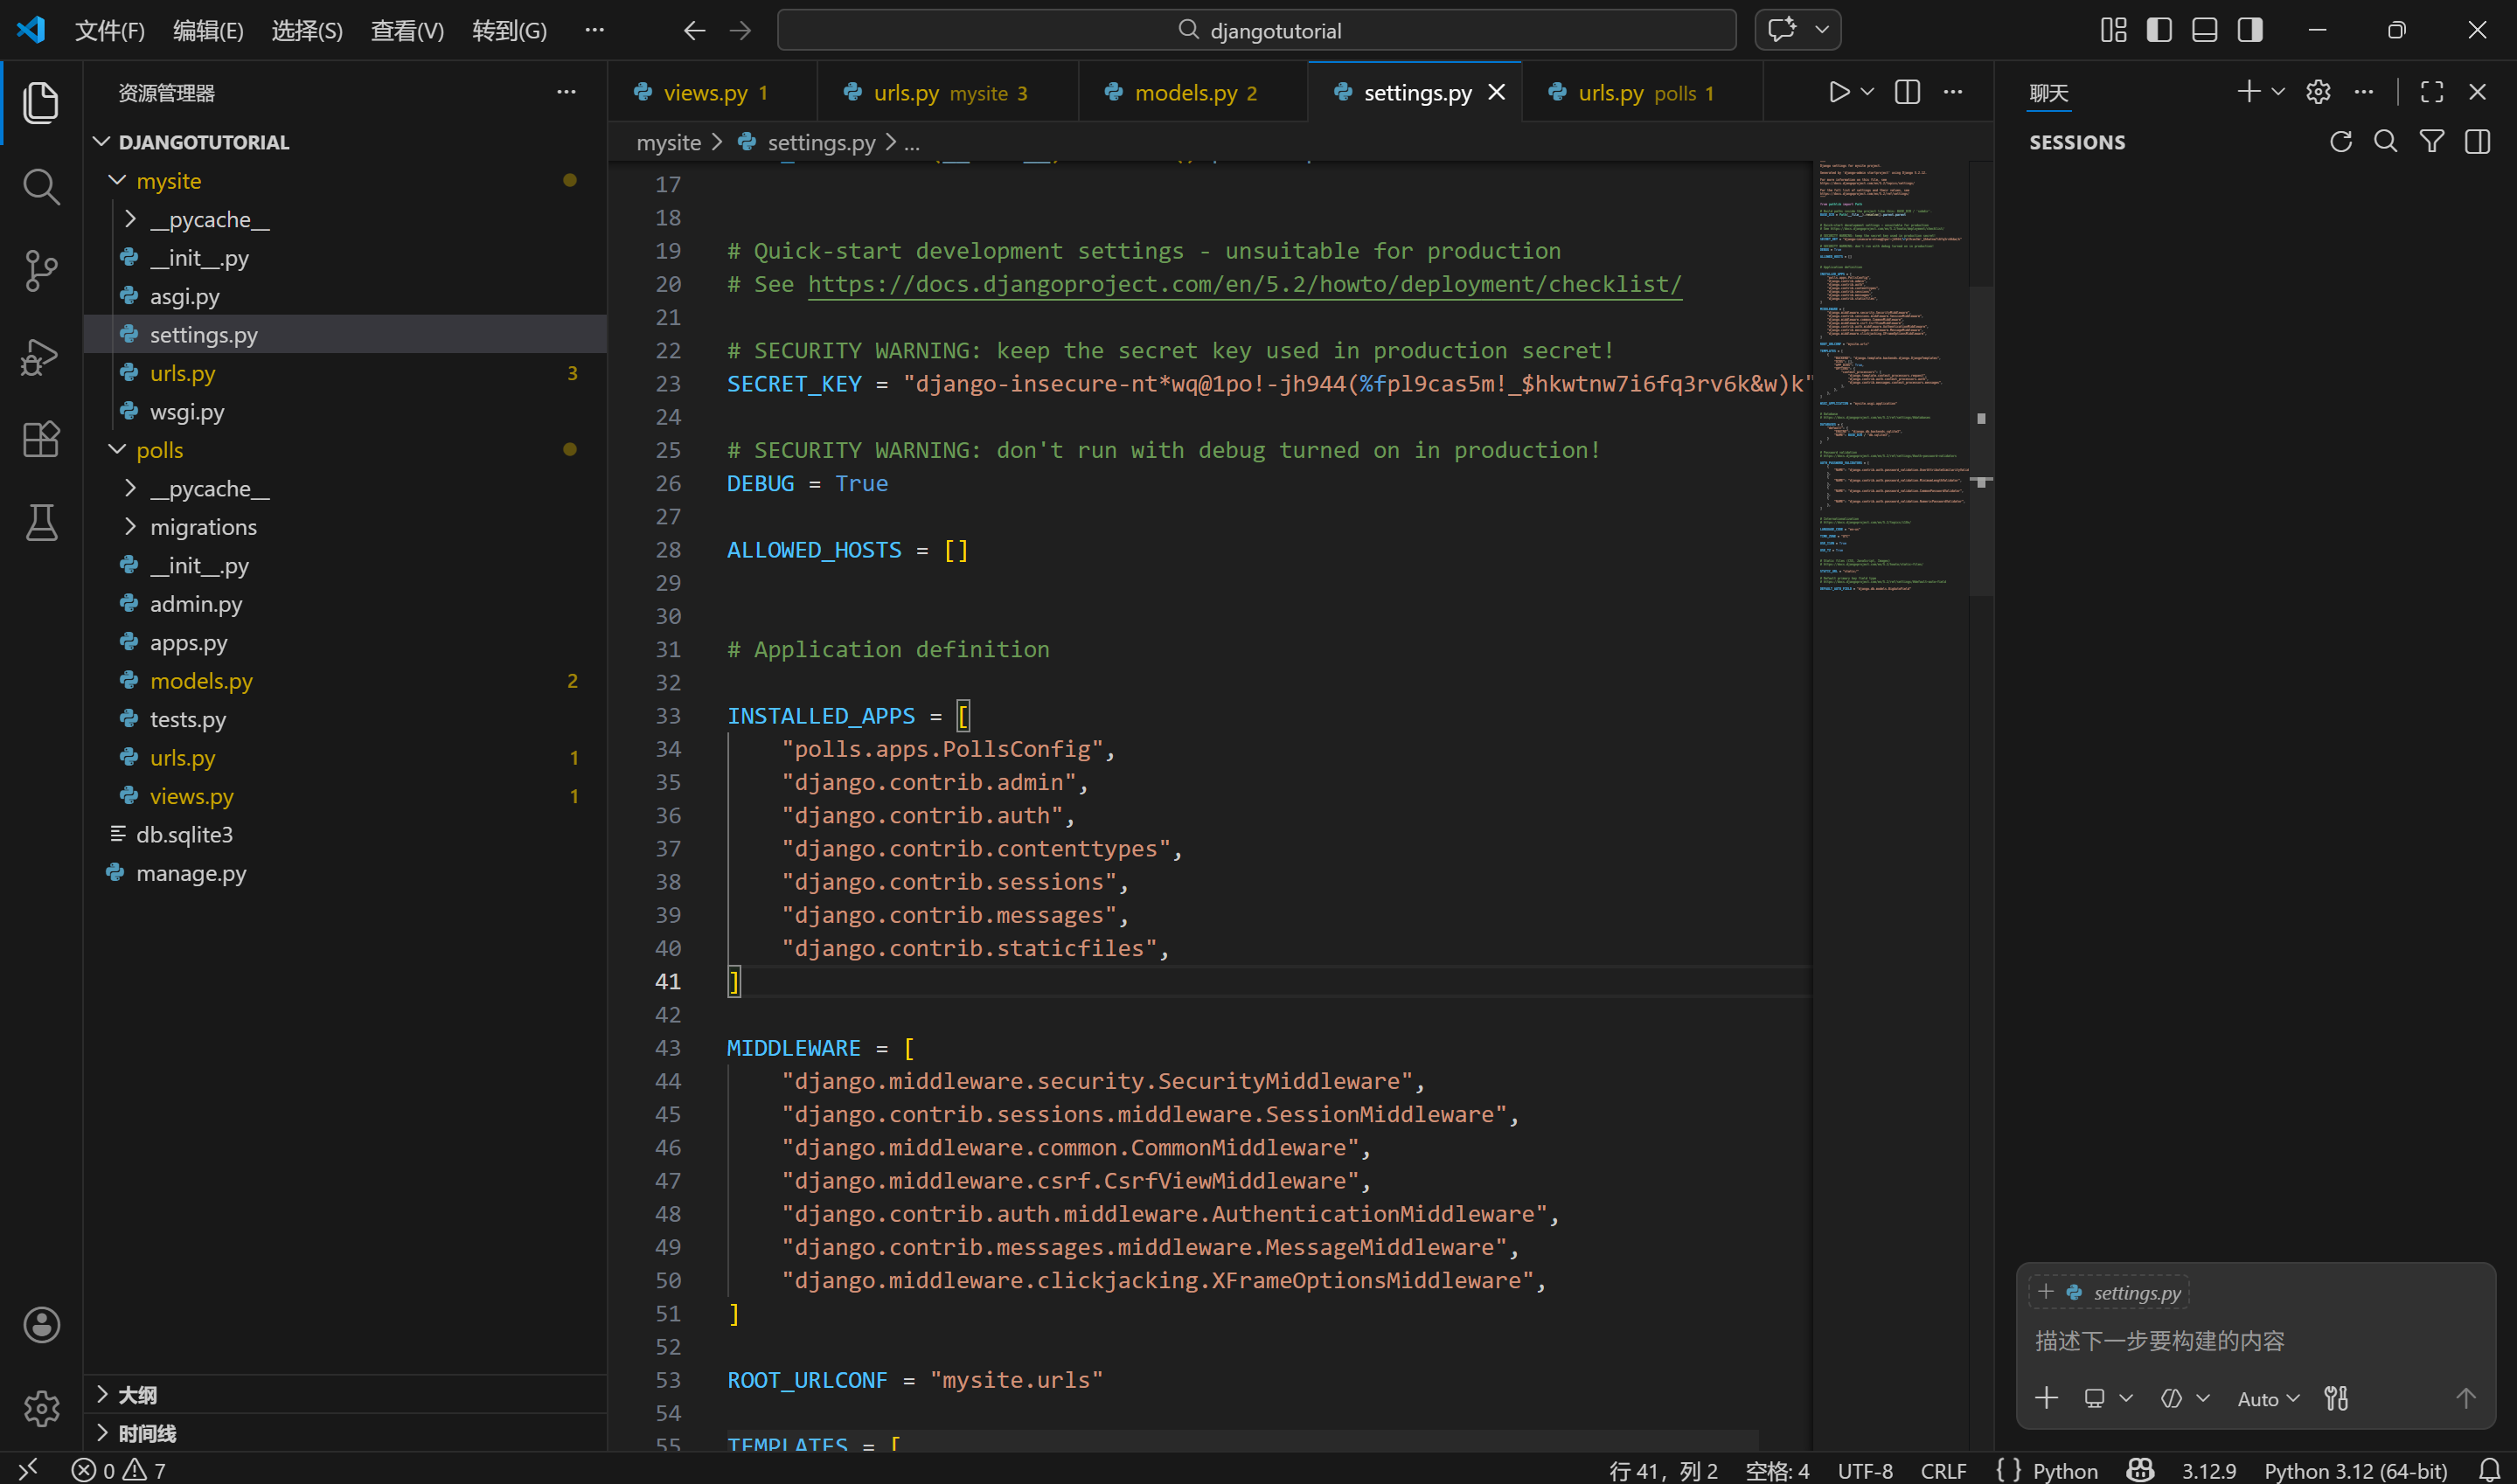Switch to the models.py tab

(1186, 93)
